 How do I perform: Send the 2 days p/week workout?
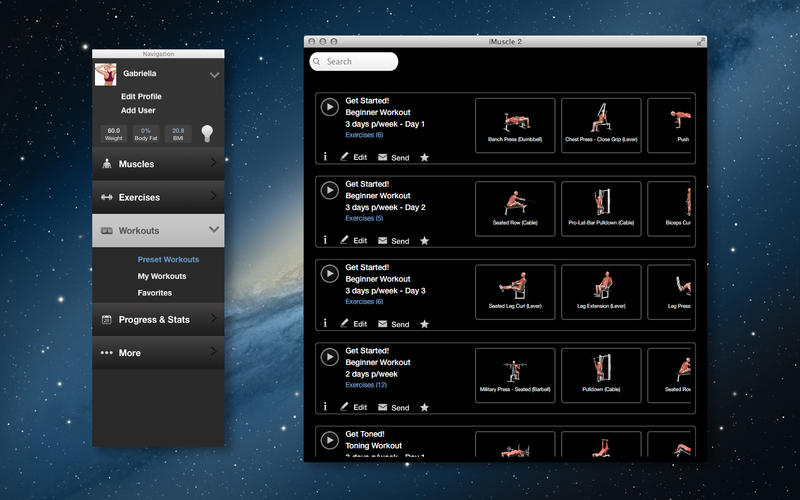393,408
